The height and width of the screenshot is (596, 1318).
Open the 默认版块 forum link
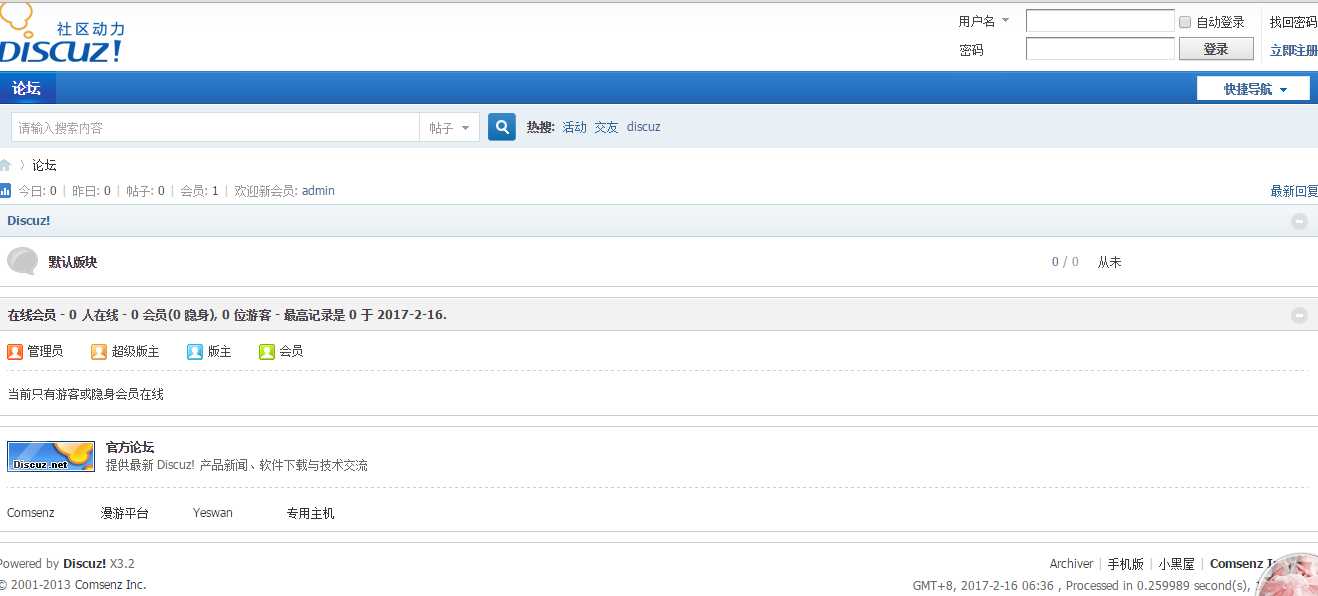click(x=73, y=262)
